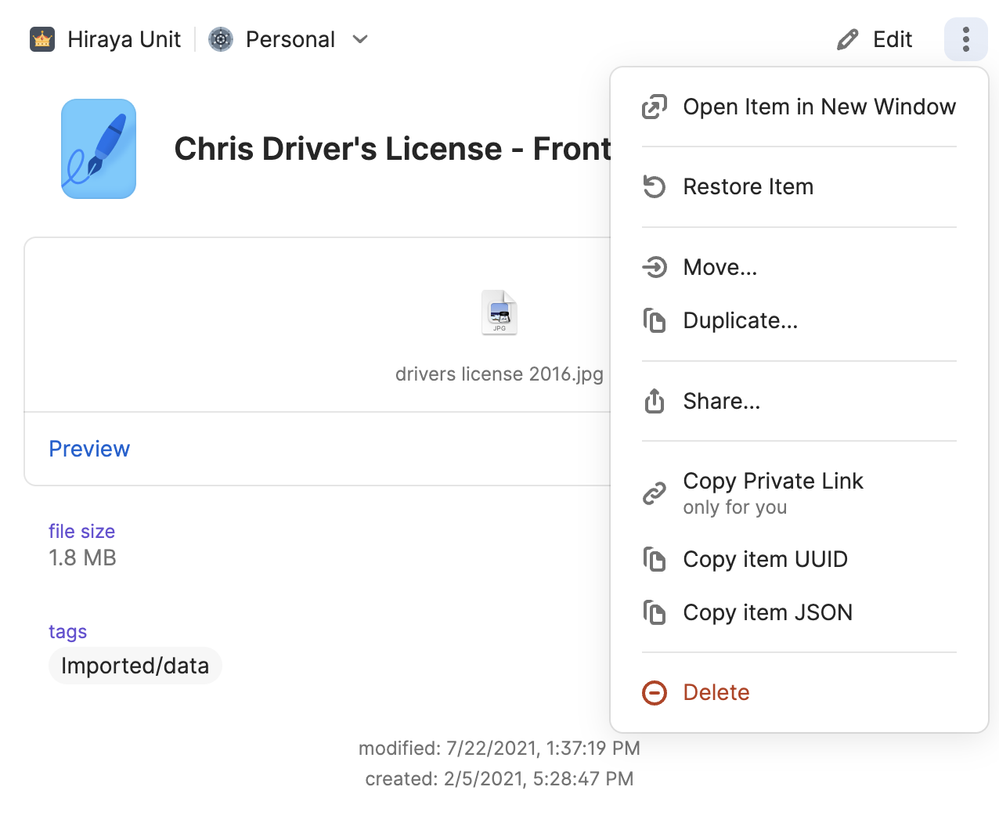Choose Copy item JSON
This screenshot has height=816, width=999.
pyautogui.click(x=767, y=613)
